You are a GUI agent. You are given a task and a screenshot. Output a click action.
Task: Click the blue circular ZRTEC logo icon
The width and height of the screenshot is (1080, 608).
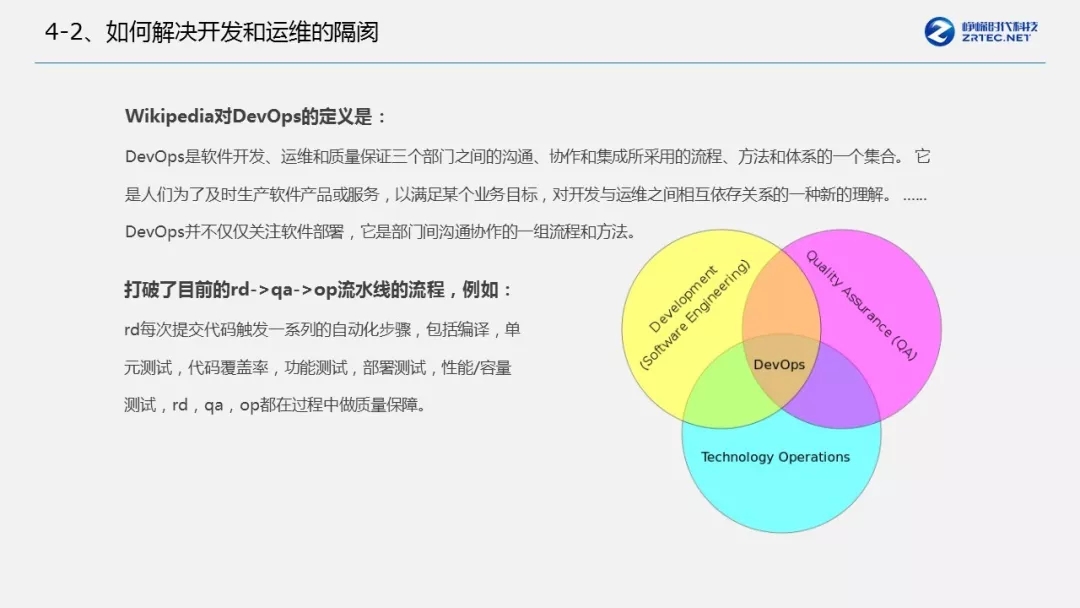tap(939, 31)
